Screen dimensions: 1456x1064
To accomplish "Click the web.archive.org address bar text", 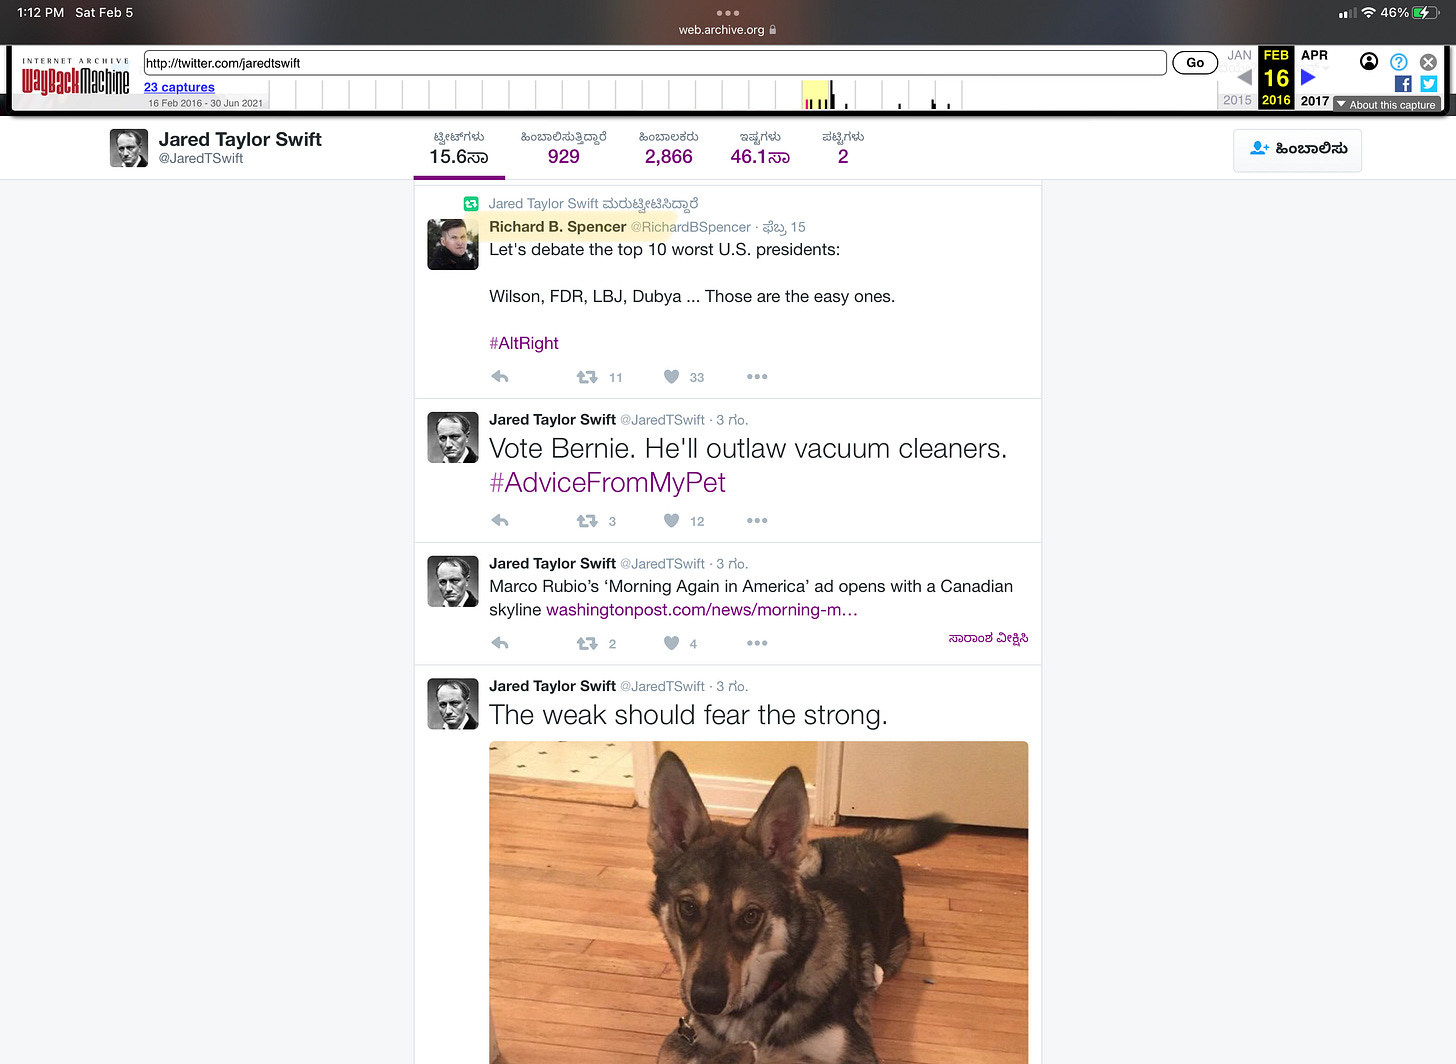I will pos(721,30).
